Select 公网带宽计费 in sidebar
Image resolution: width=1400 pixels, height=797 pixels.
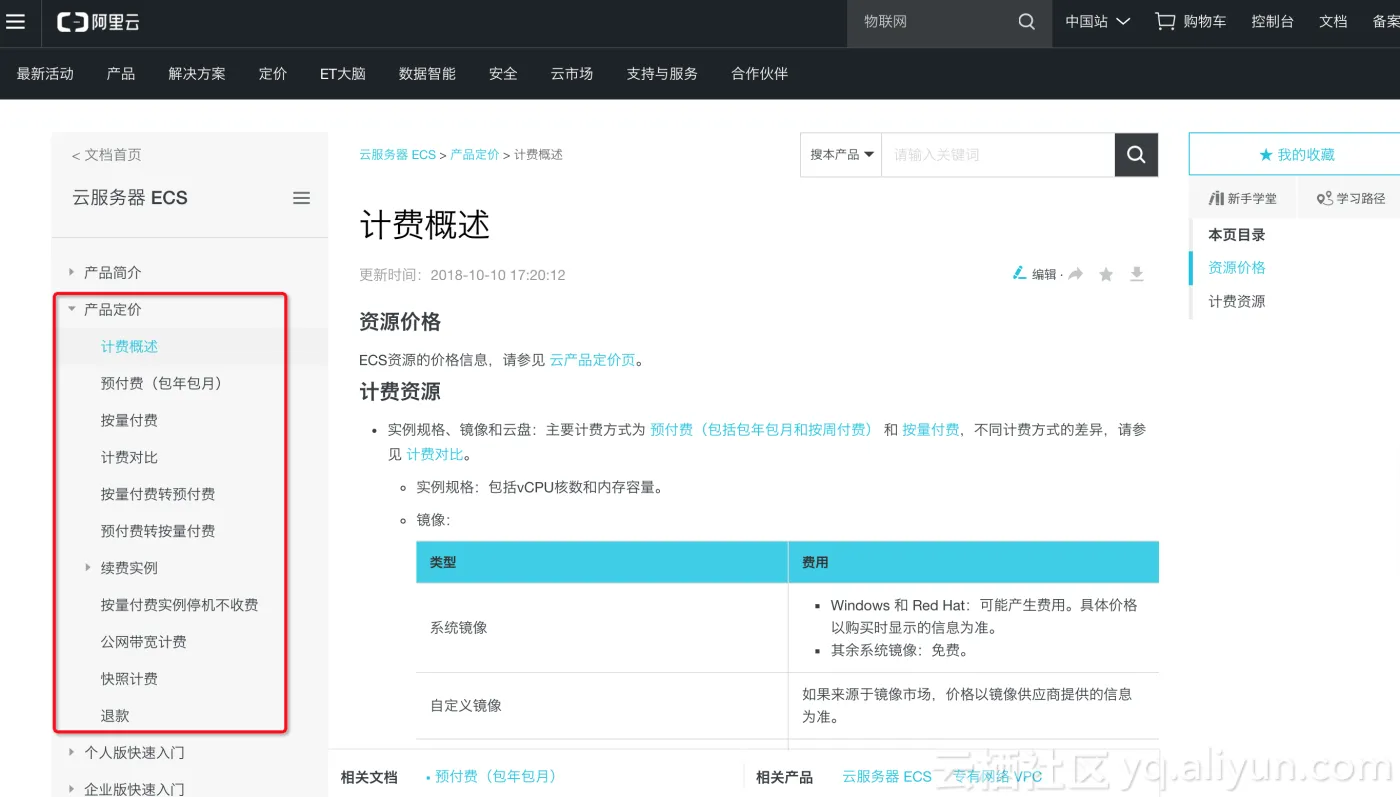click(x=143, y=642)
